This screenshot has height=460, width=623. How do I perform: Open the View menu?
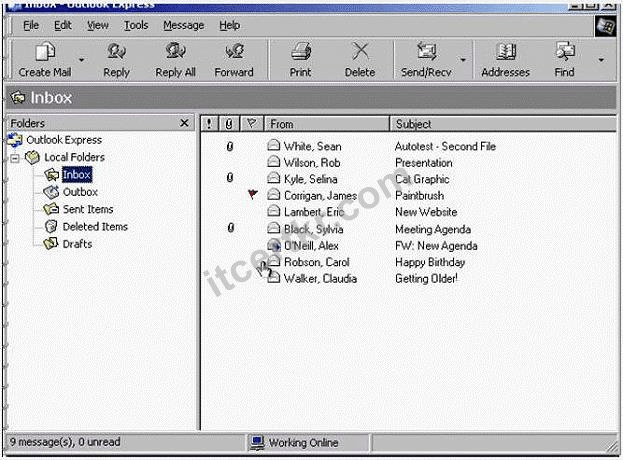[x=98, y=25]
